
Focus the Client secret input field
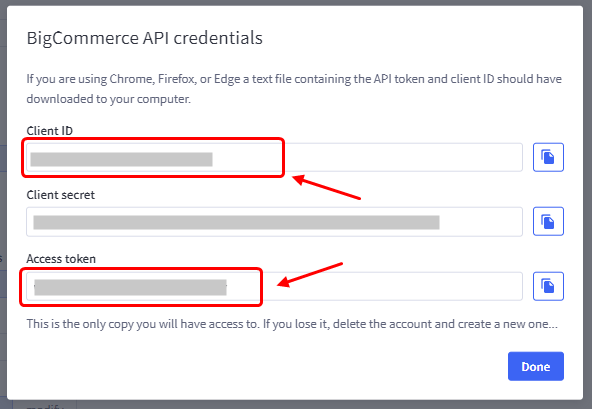[x=274, y=222]
